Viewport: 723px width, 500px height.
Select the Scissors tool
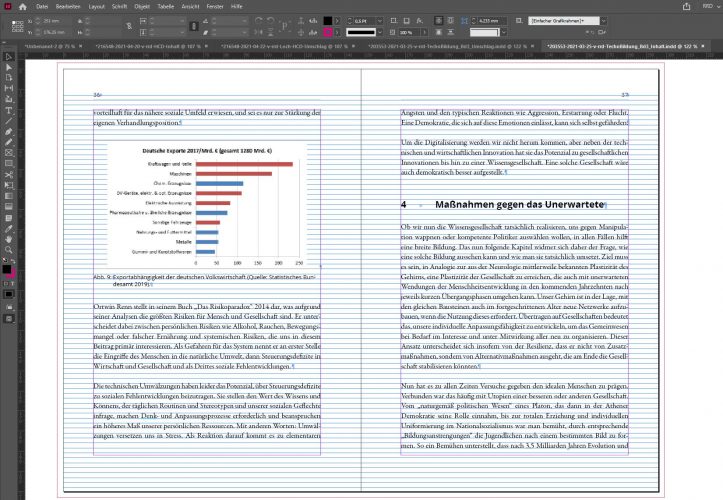pyautogui.click(x=8, y=174)
